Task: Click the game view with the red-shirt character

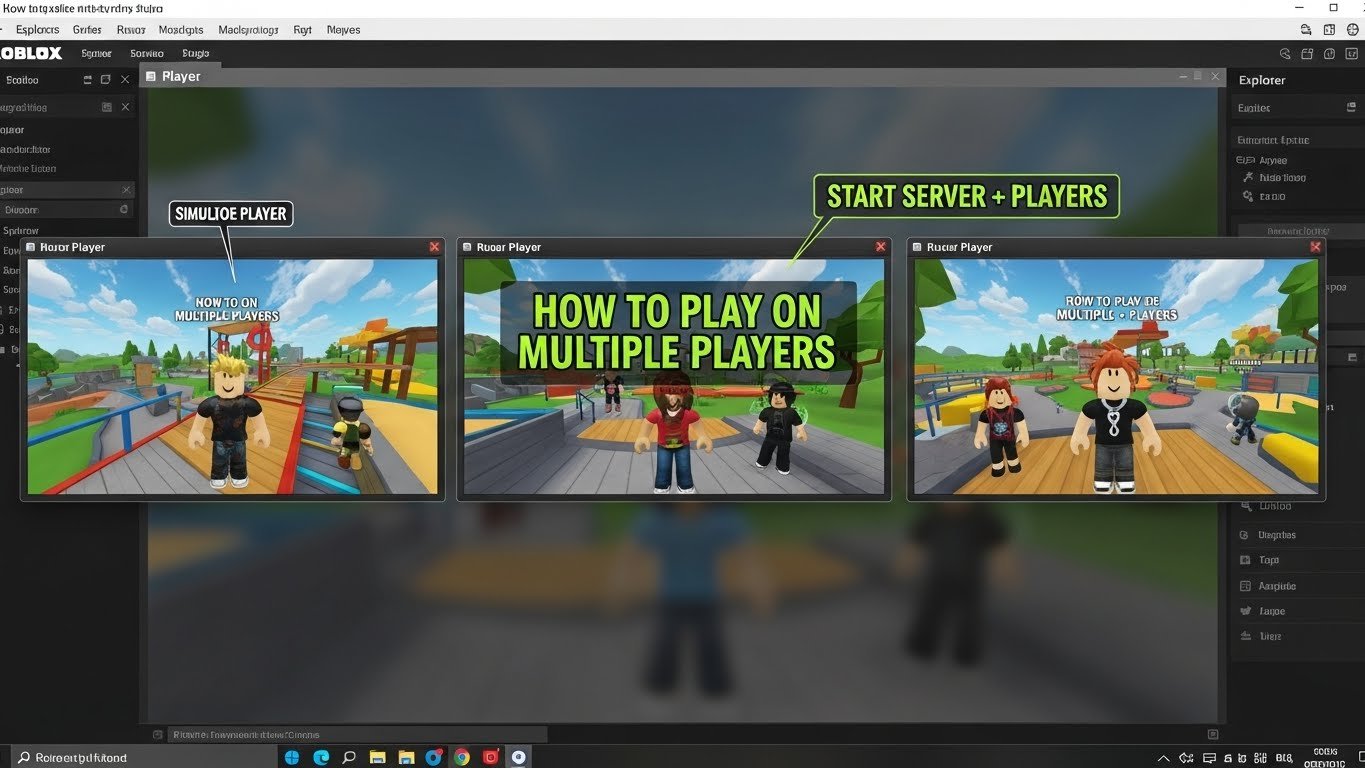Action: click(674, 376)
